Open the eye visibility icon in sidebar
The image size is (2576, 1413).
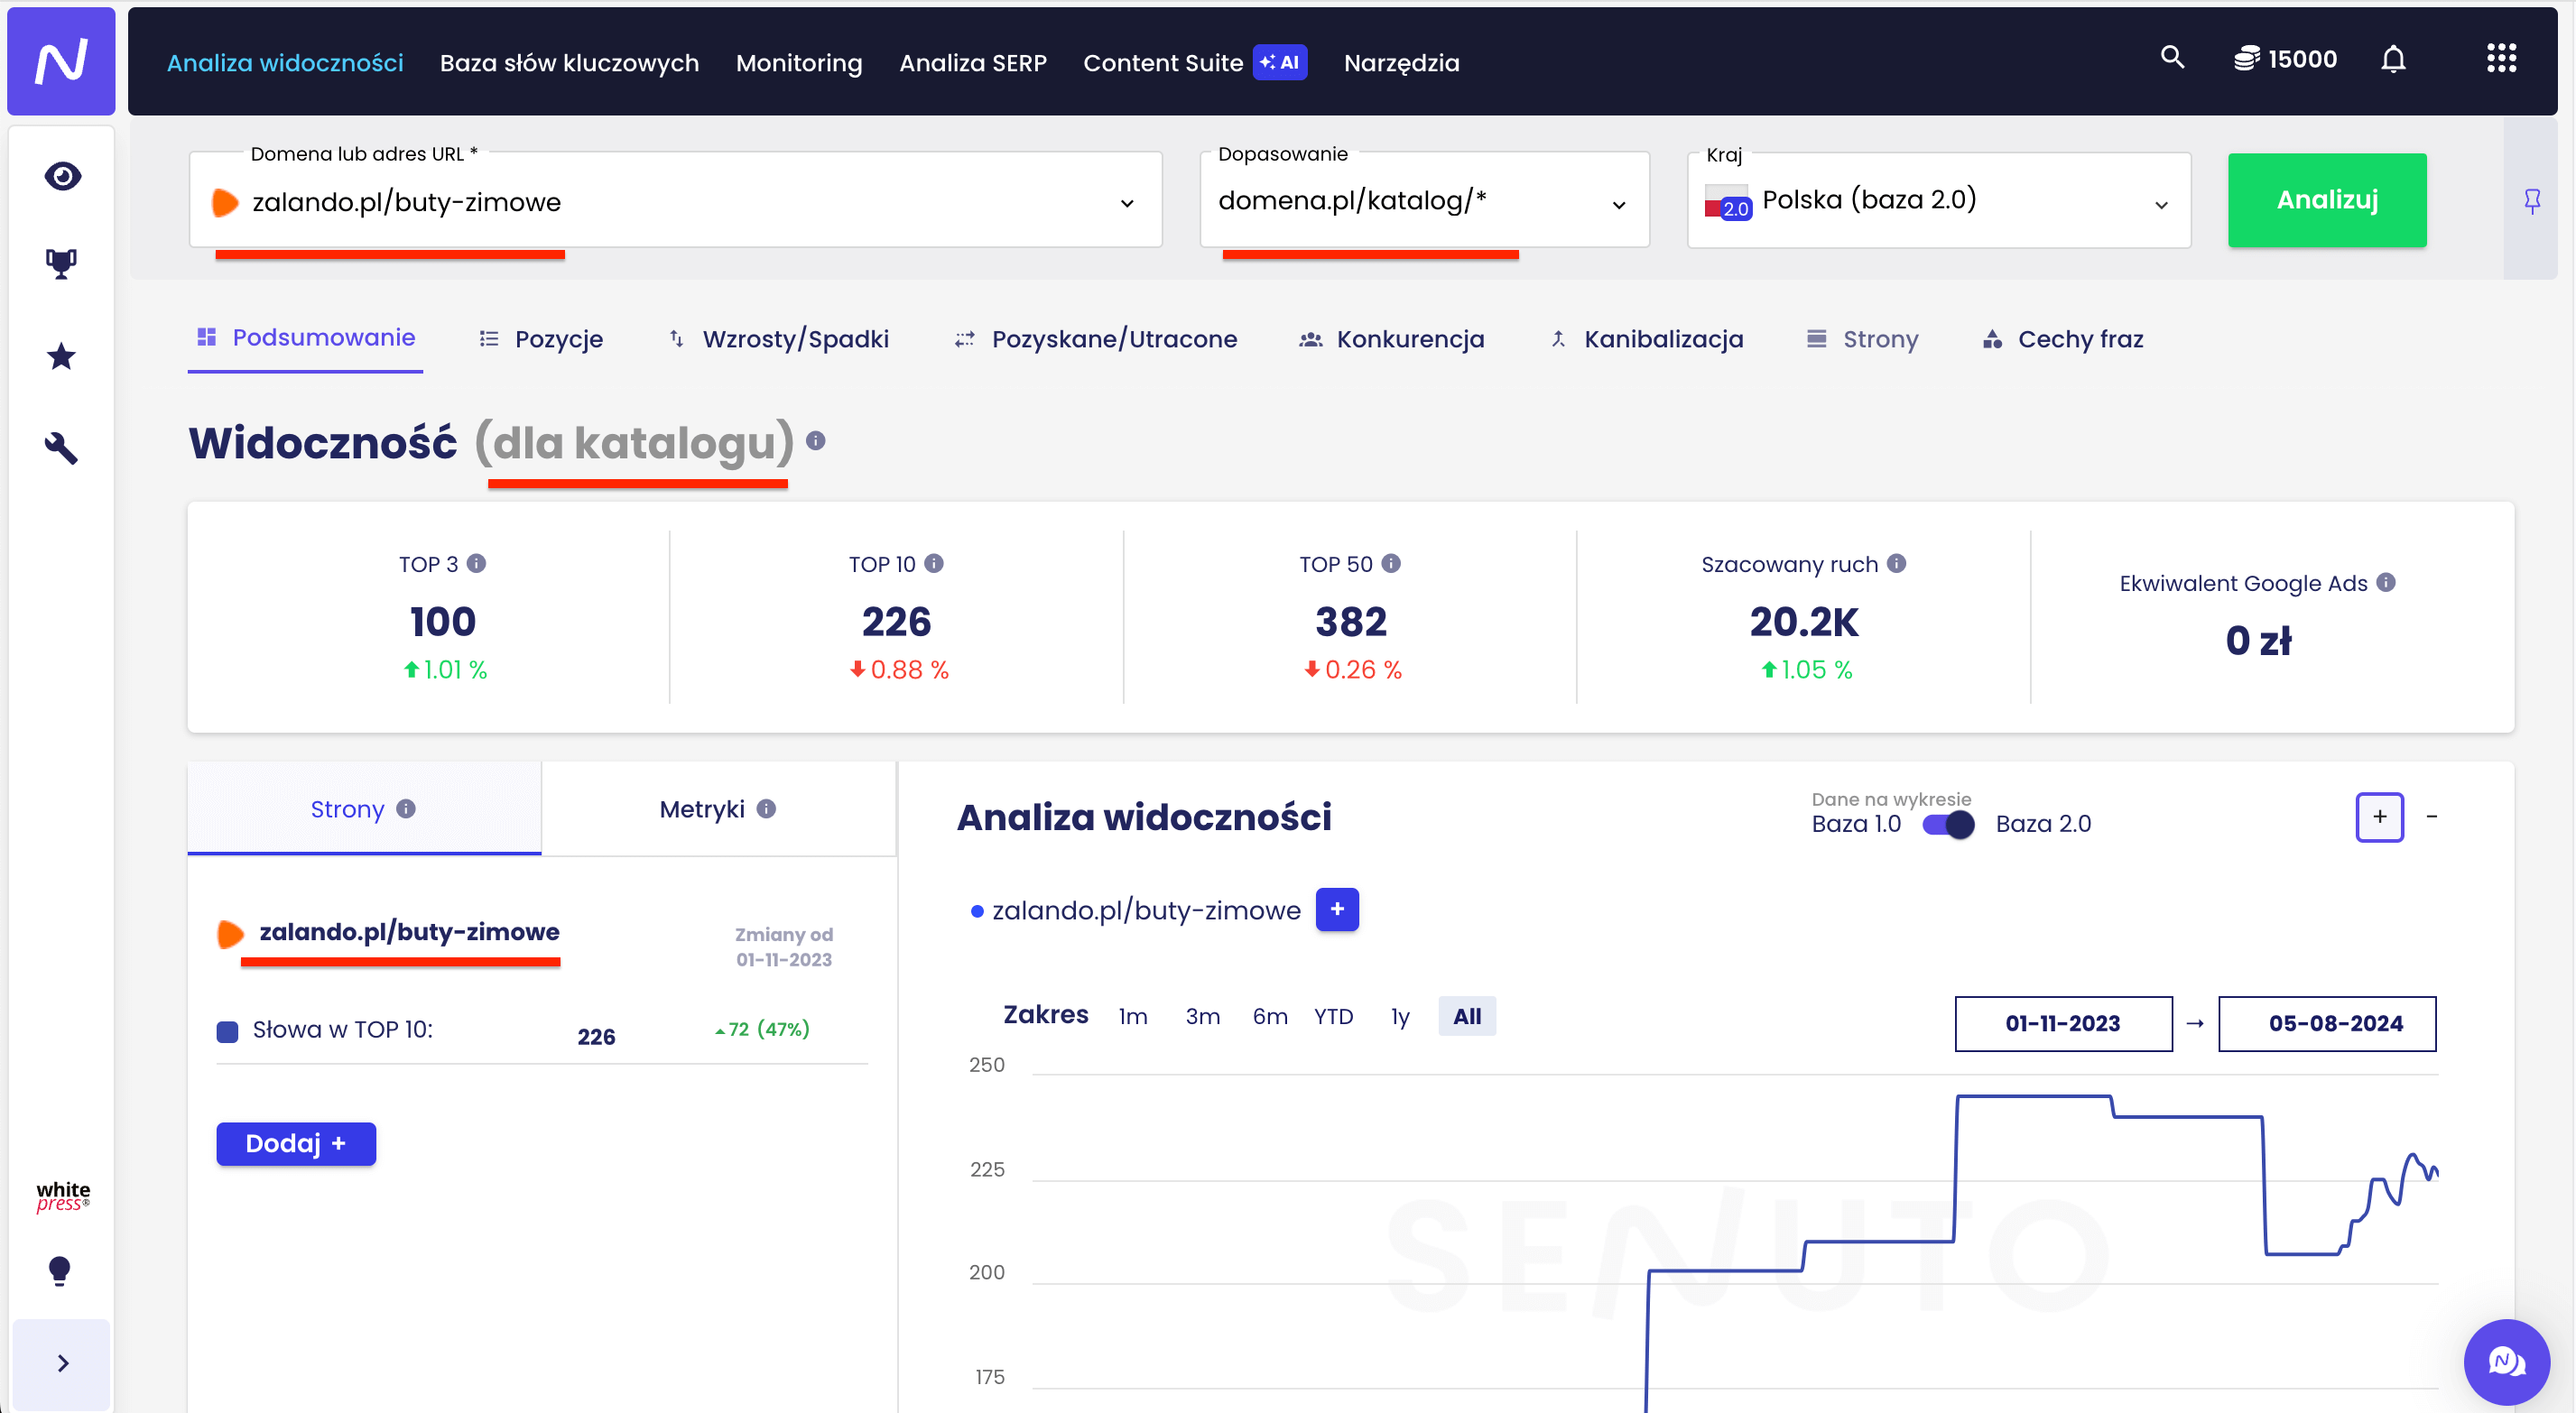pos(62,176)
